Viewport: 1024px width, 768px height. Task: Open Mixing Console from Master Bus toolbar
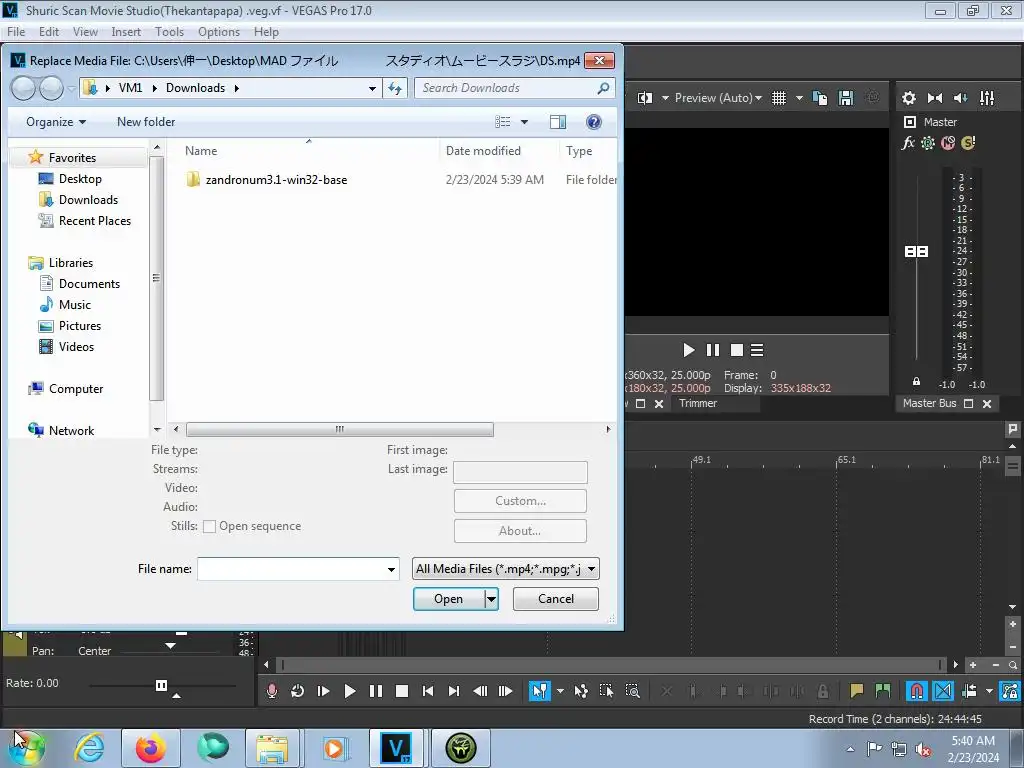click(x=987, y=98)
